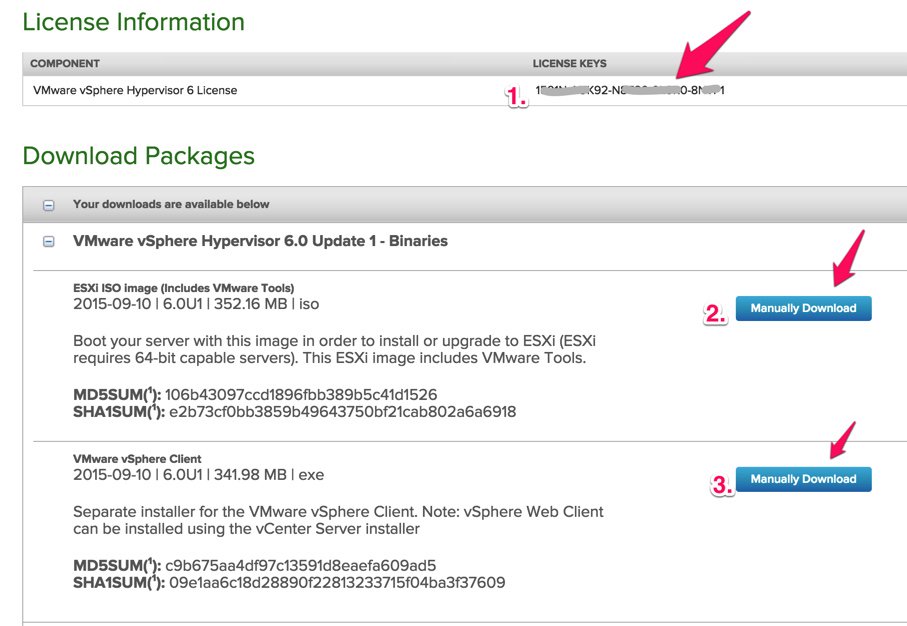The width and height of the screenshot is (907, 626).
Task: Click the '341.98 MB | exe' details line
Action: [198, 475]
